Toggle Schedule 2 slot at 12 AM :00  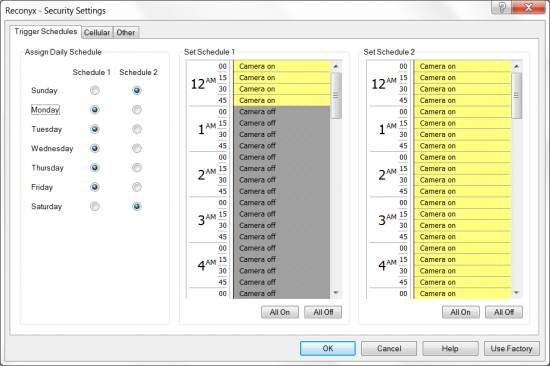point(462,66)
